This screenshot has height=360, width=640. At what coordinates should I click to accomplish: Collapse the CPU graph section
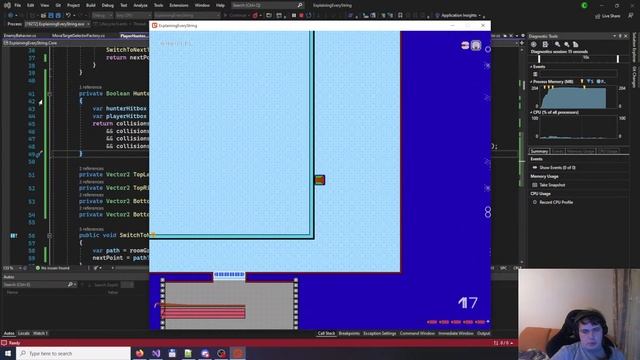pos(531,112)
